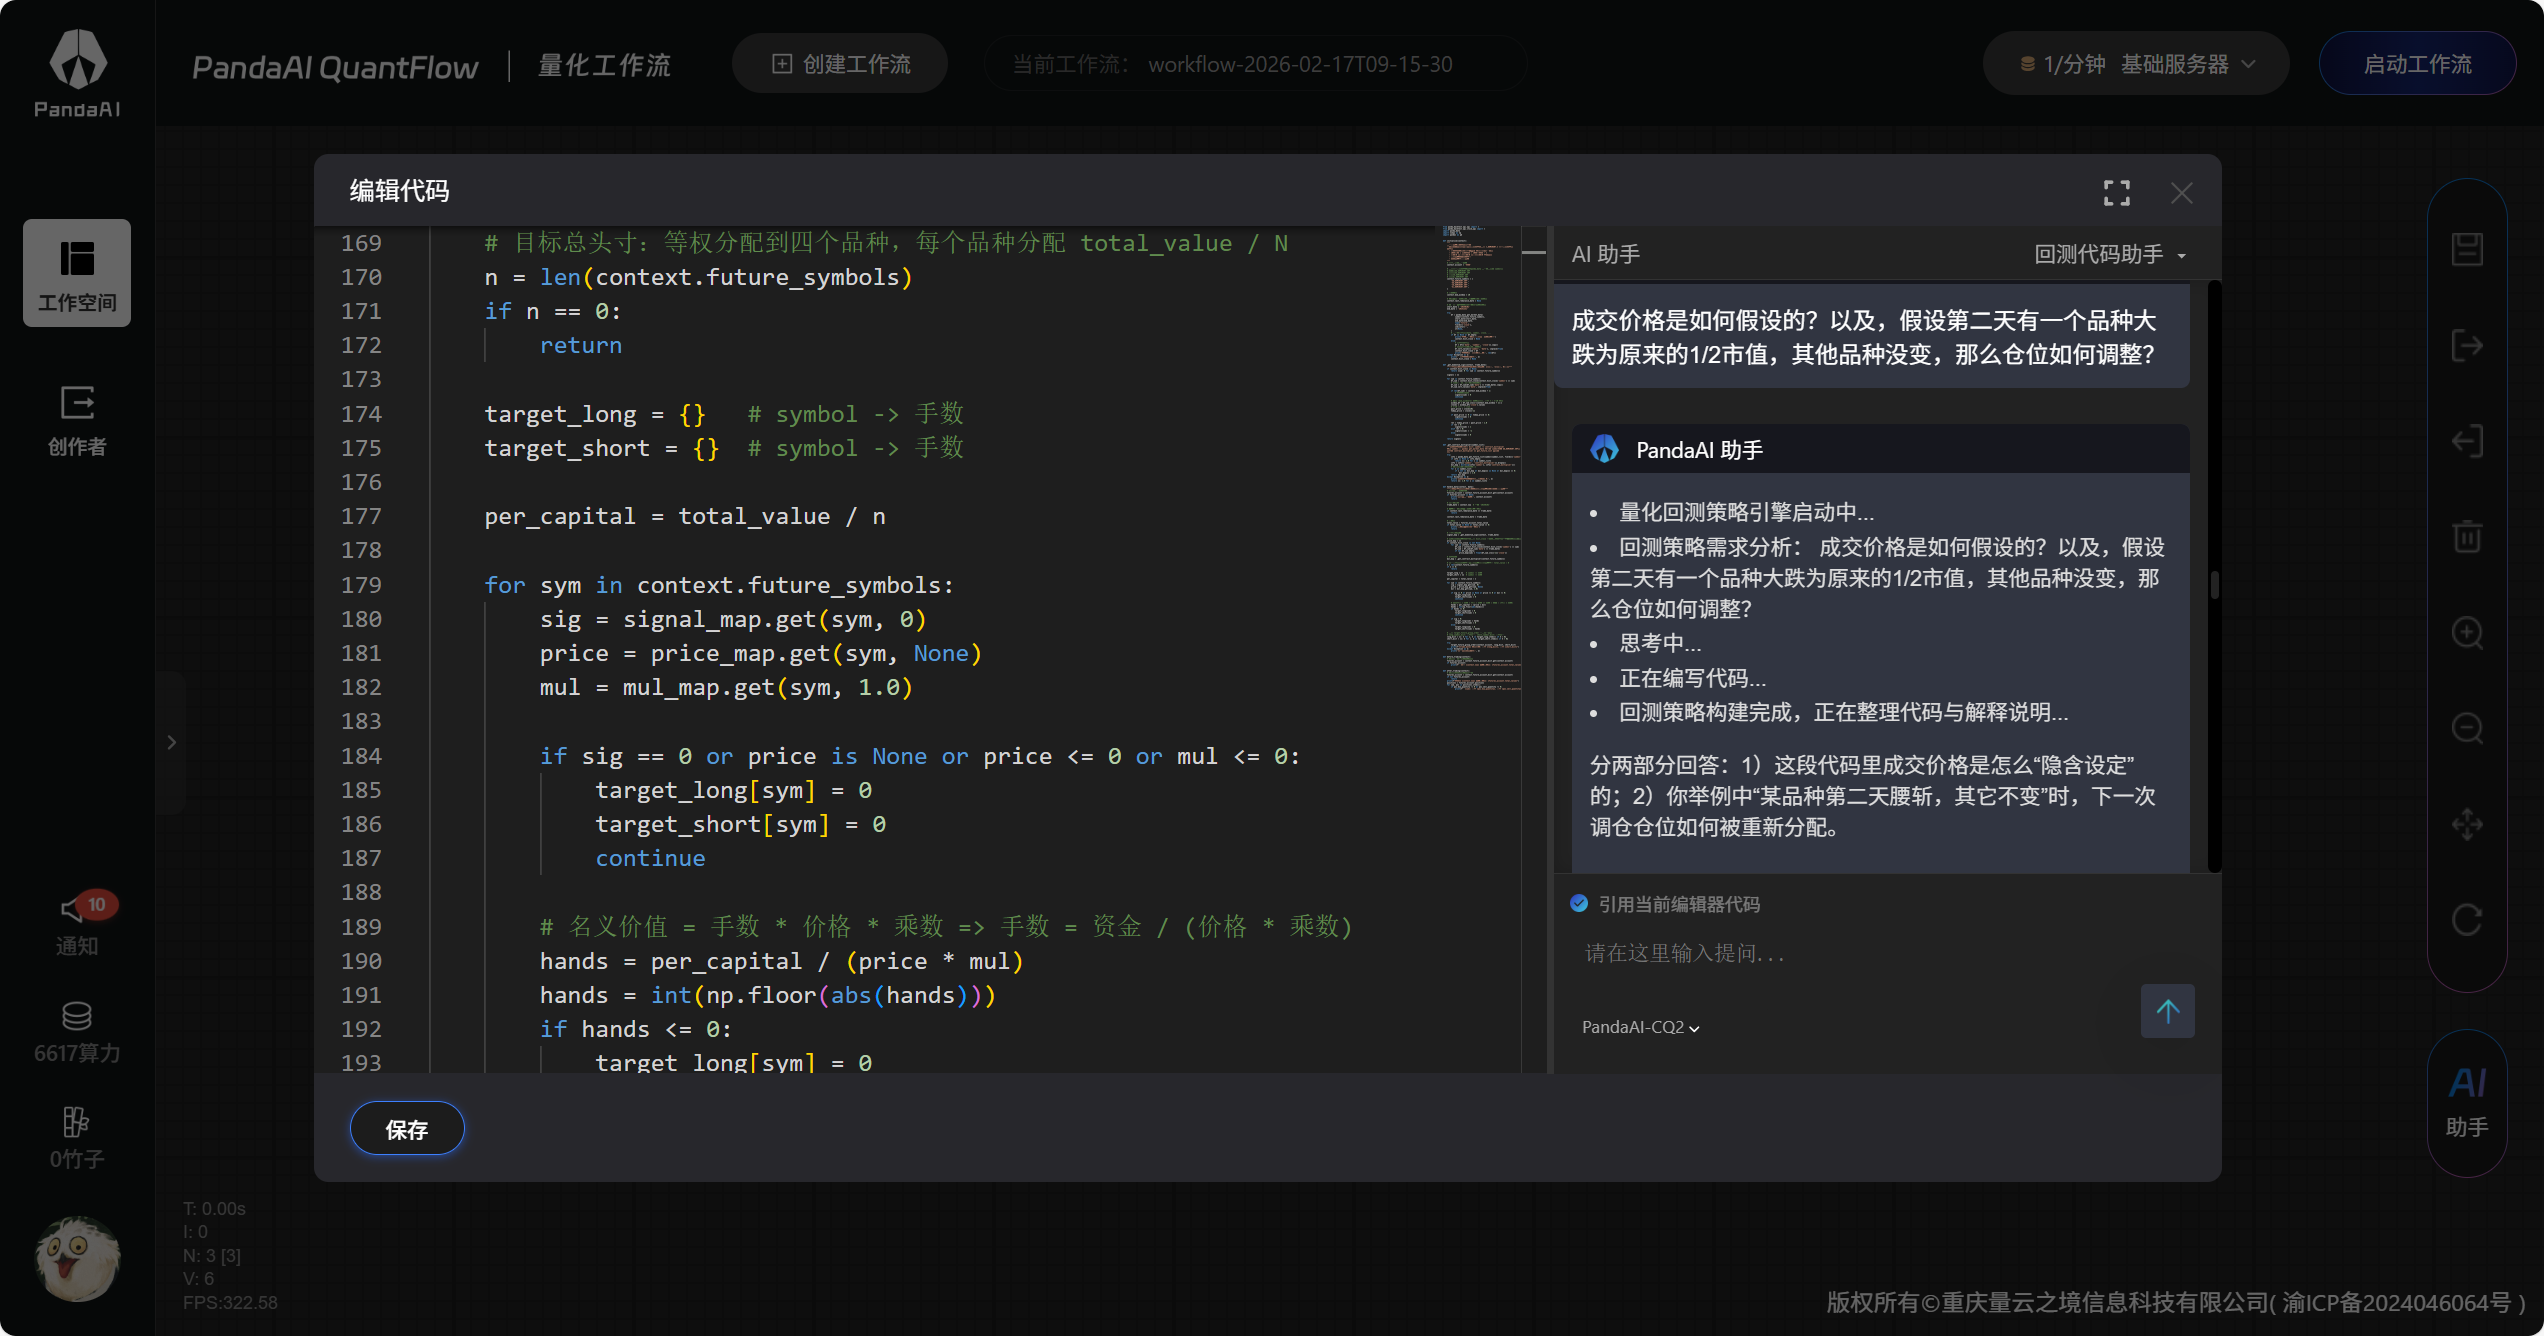Click 'target_long = {}' on line 174
Screen dimensions: 2544x1336
(595, 414)
